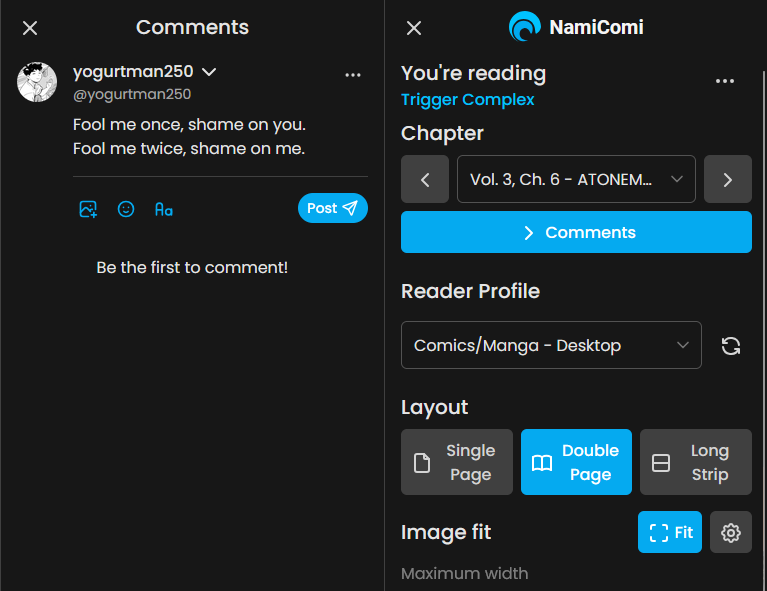Open image fit settings gear
The image size is (767, 591).
[731, 533]
